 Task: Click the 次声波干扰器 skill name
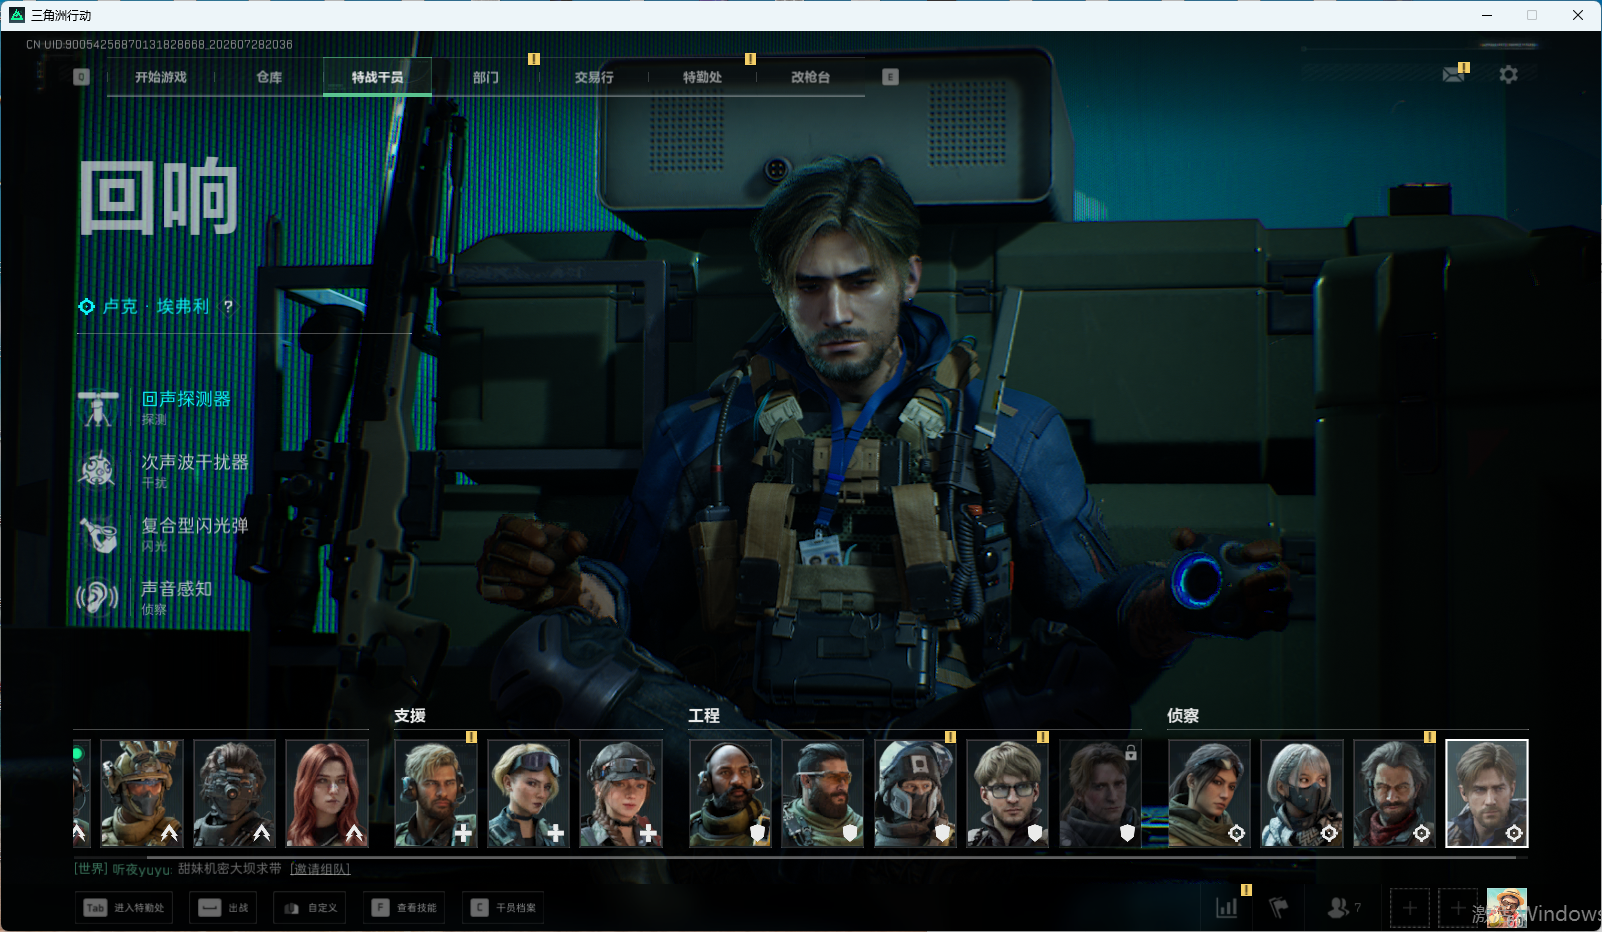pyautogui.click(x=195, y=462)
